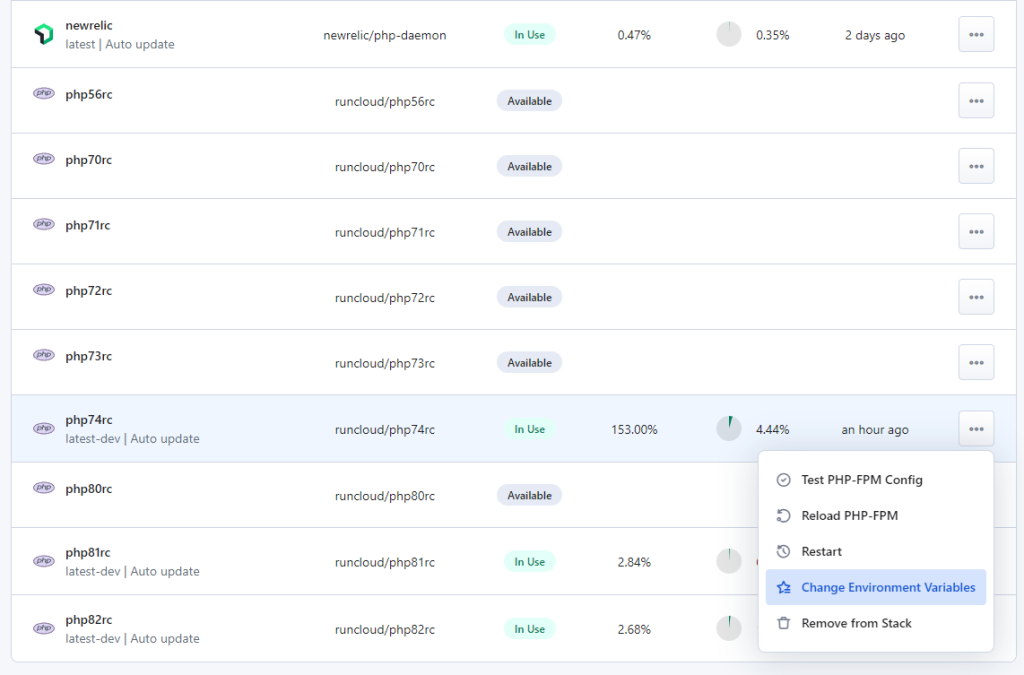
Task: Open the three-dot menu for newrelic
Action: click(976, 35)
